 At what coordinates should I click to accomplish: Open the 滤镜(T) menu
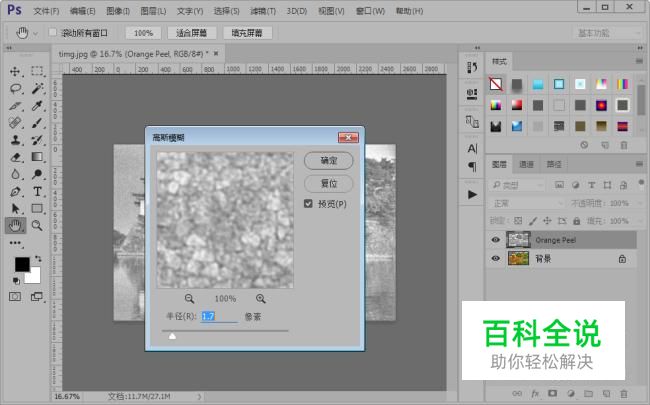[263, 11]
